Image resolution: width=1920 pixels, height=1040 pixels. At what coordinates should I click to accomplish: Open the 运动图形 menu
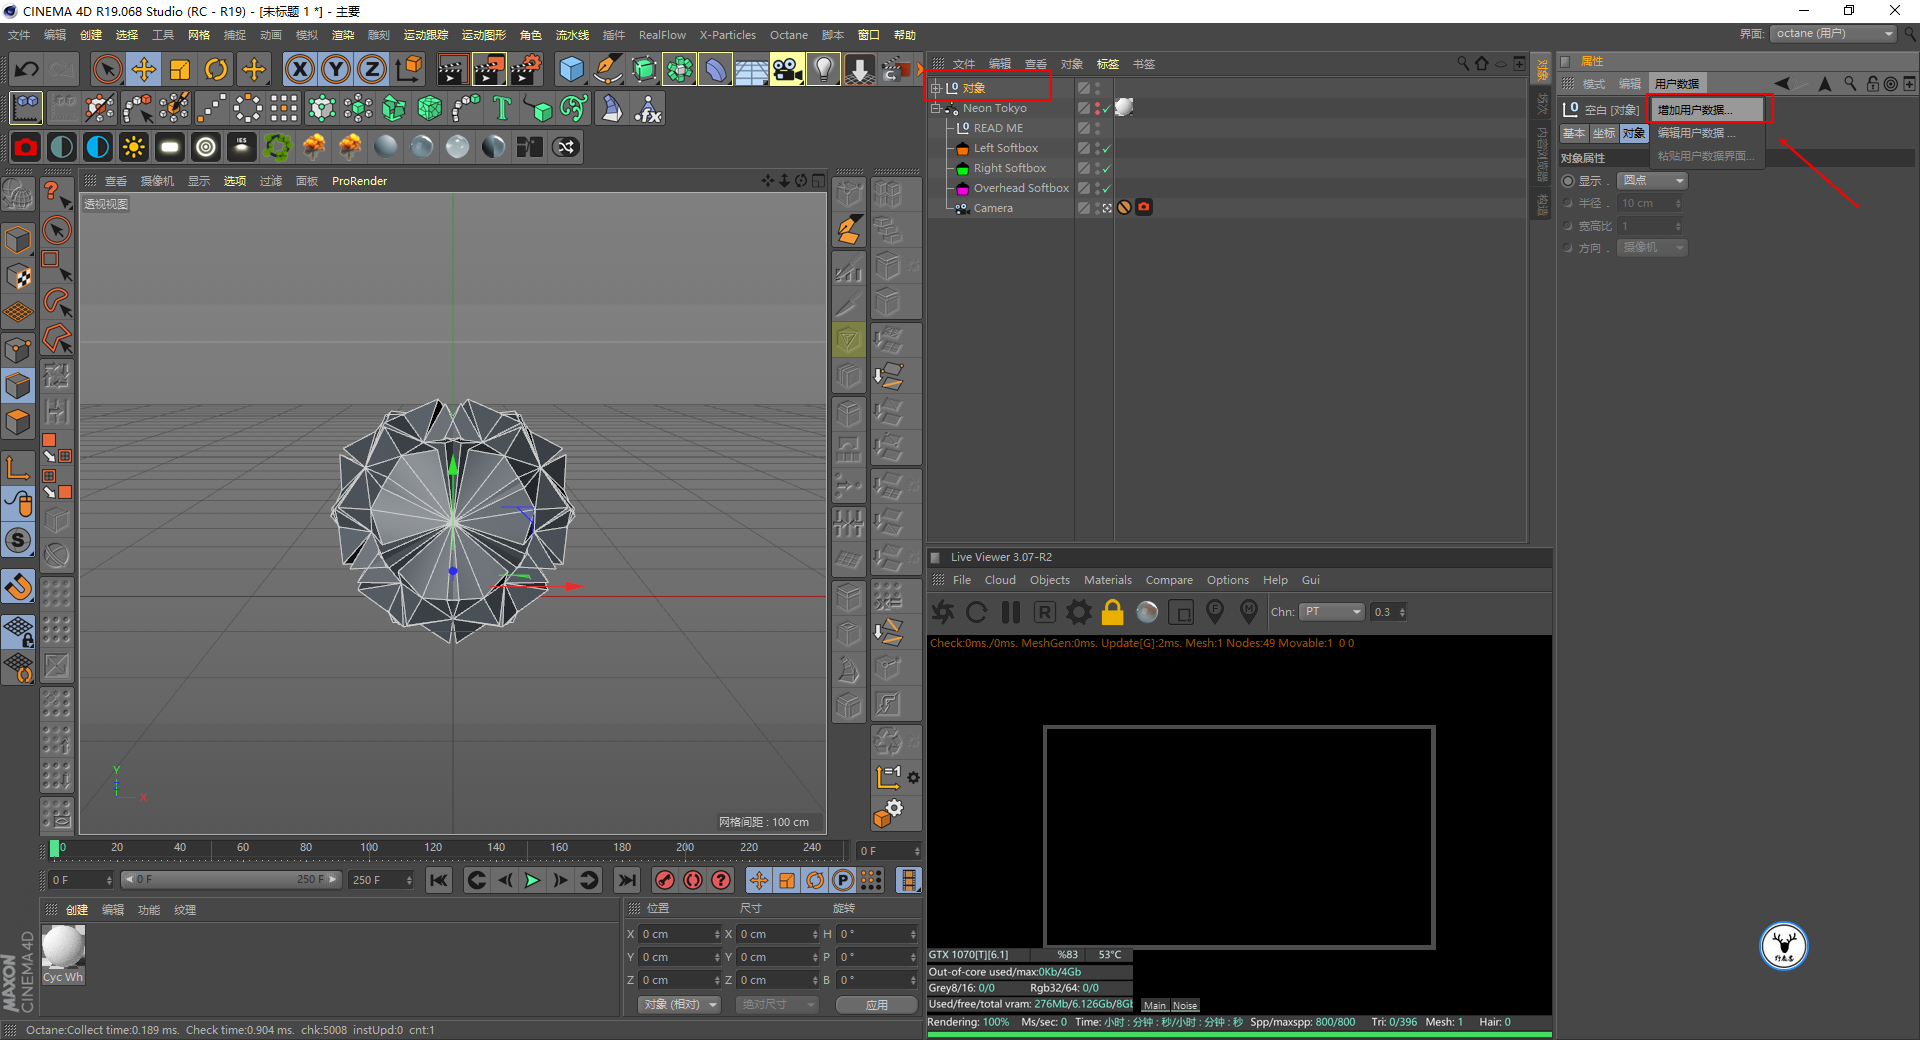click(484, 35)
